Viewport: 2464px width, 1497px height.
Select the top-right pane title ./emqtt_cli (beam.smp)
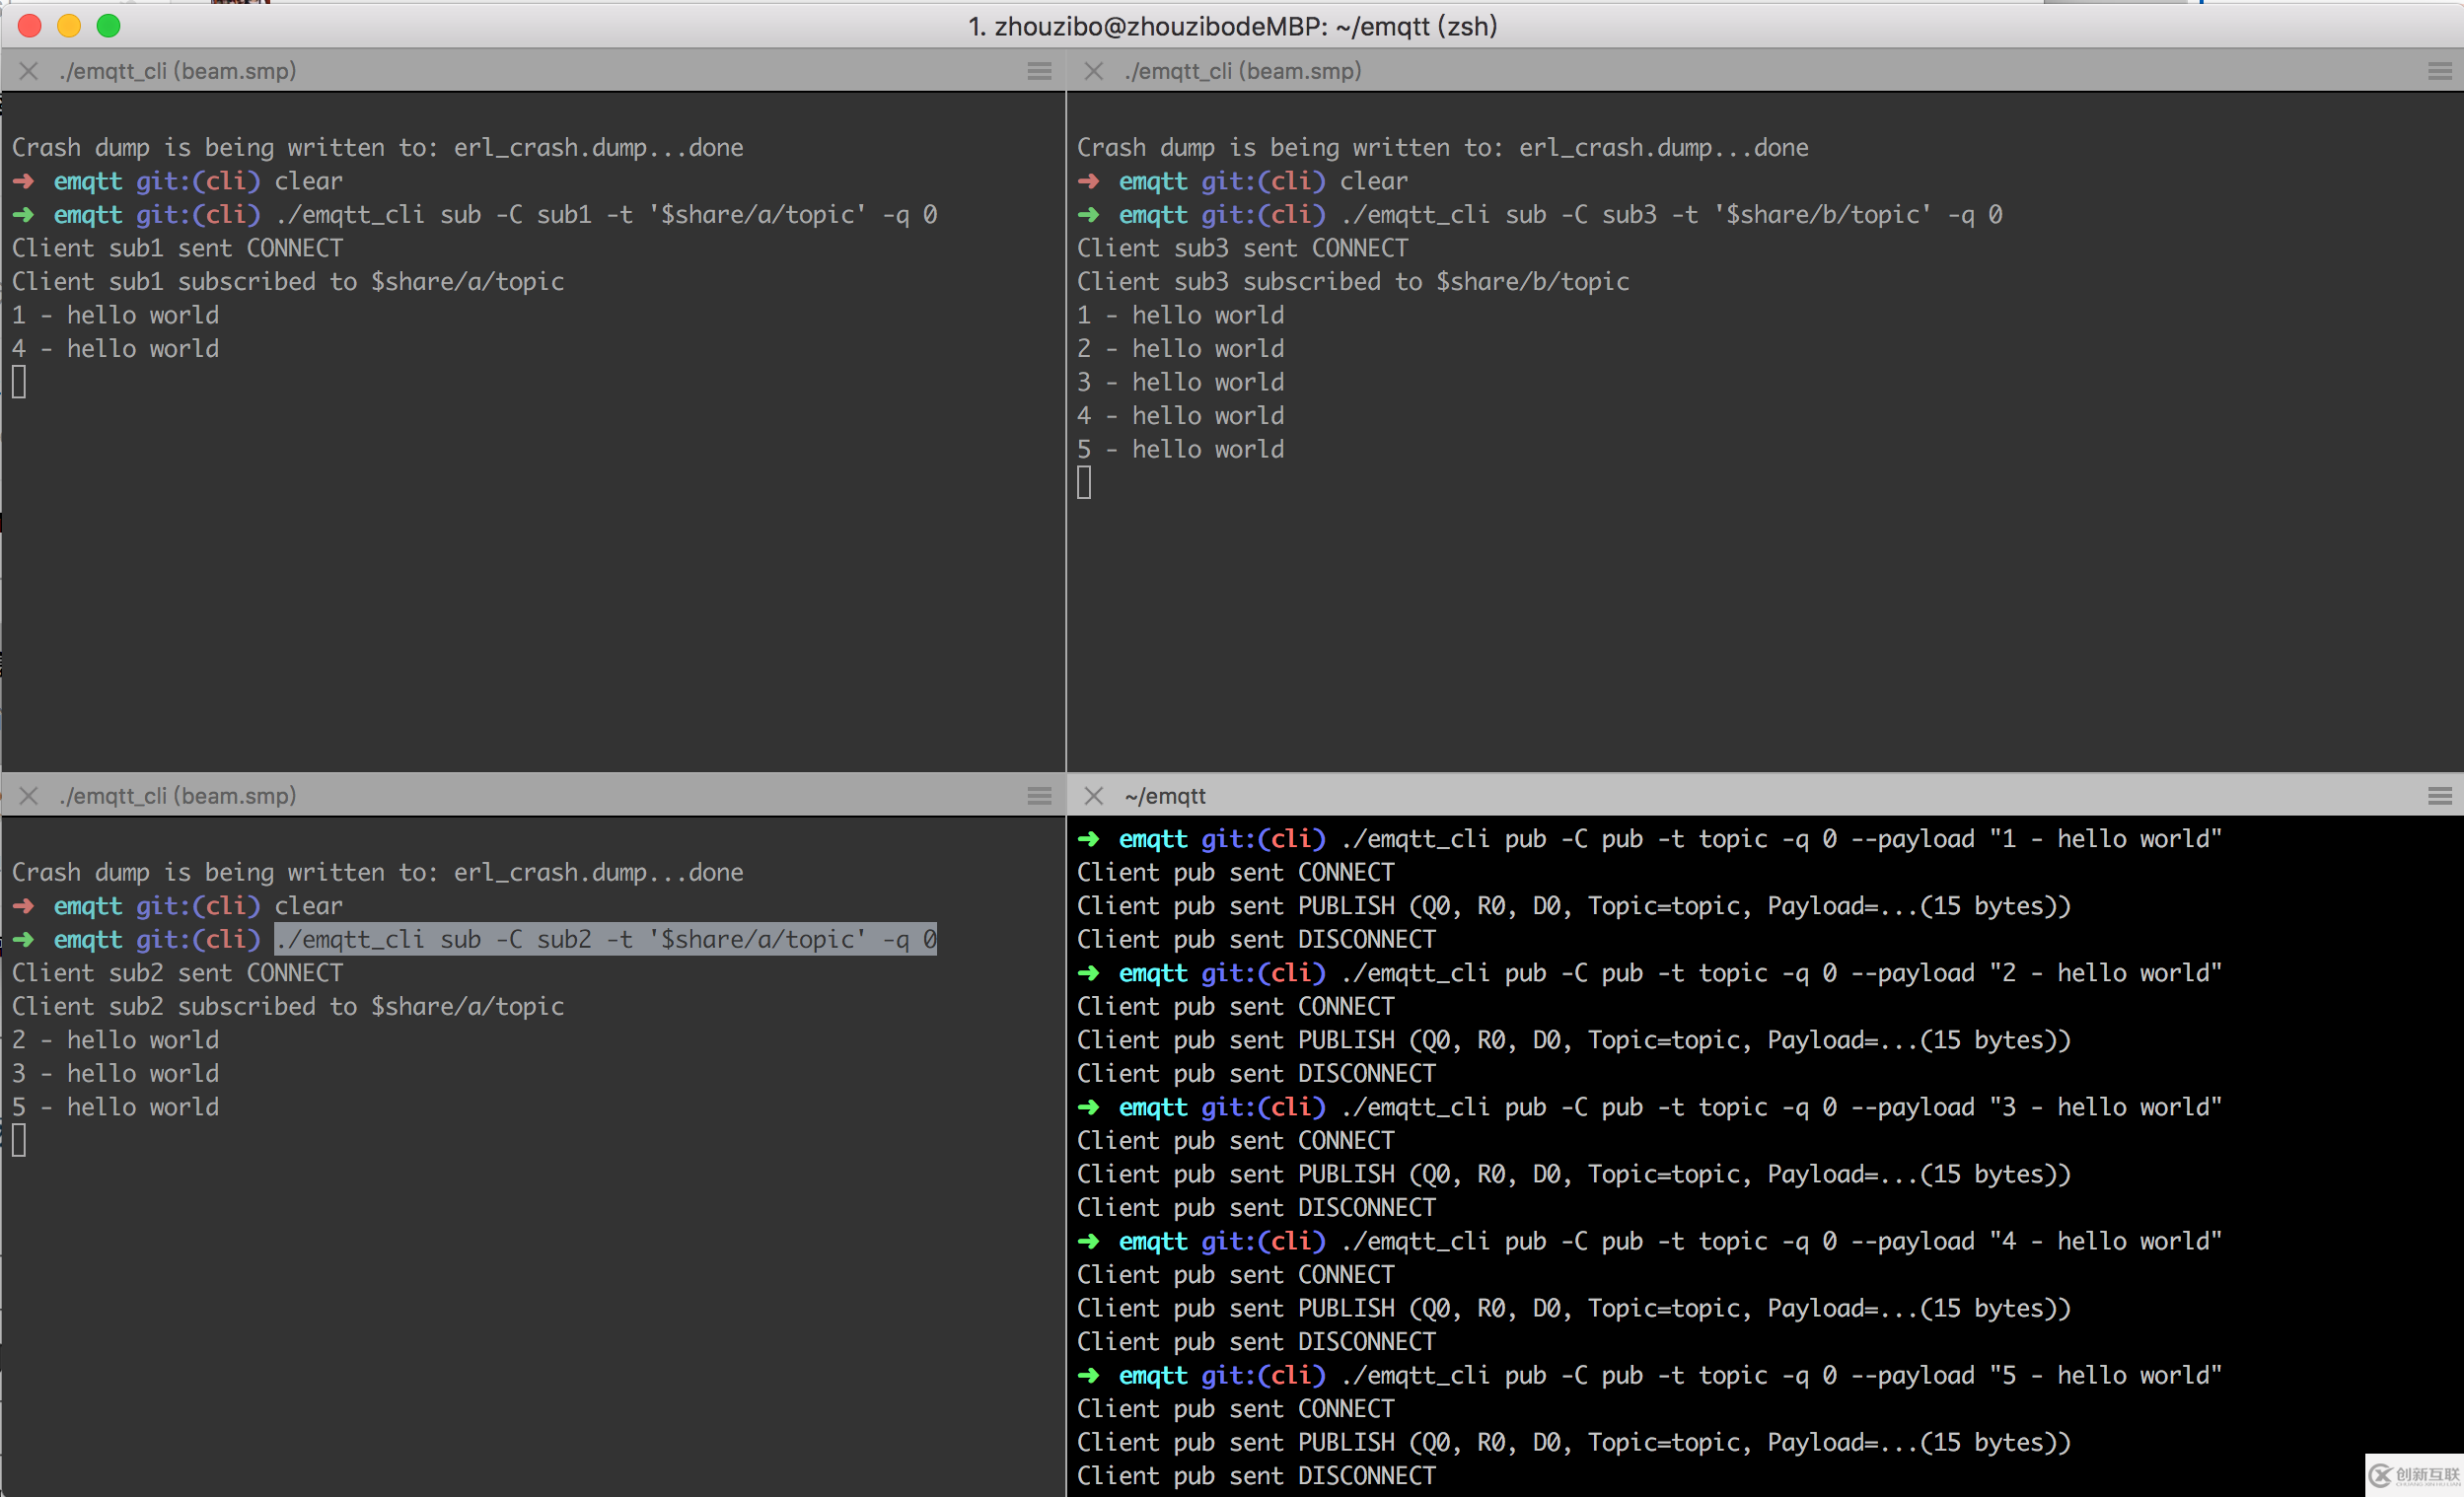(x=1243, y=71)
